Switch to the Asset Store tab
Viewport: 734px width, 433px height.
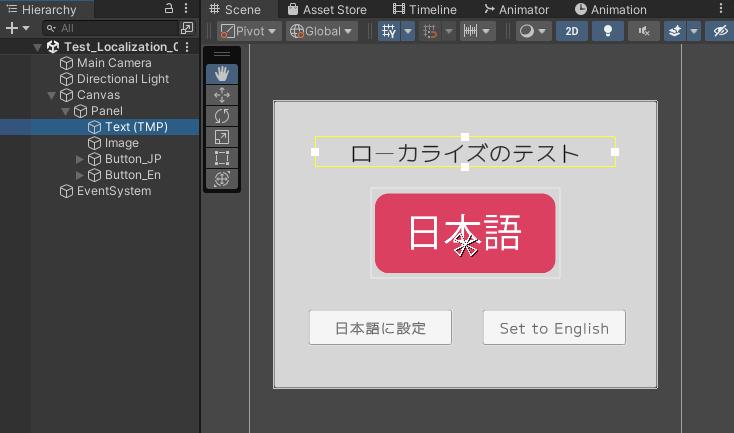326,9
